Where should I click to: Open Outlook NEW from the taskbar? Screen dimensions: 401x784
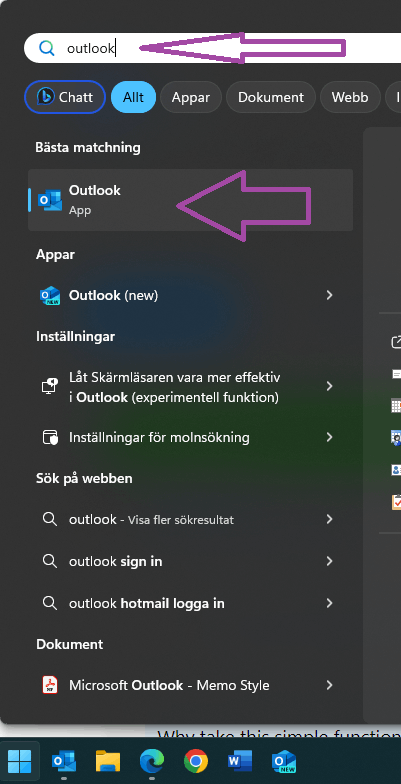pos(284,760)
